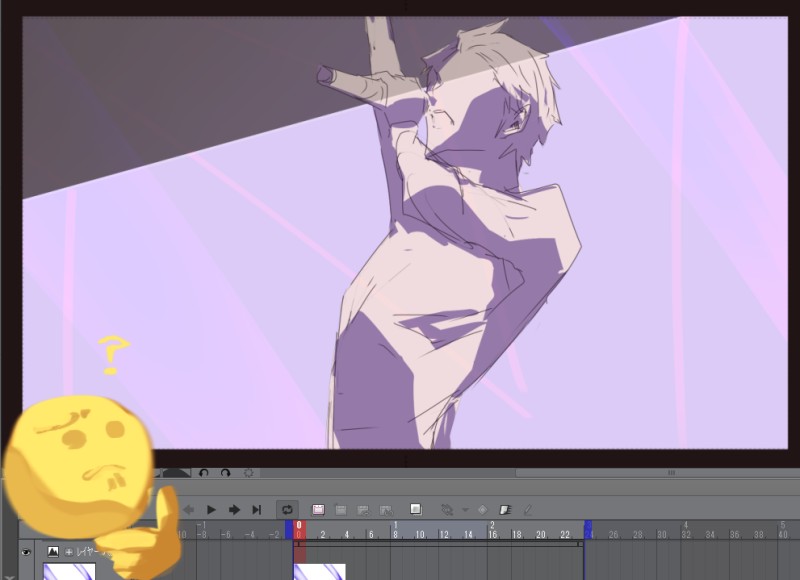The width and height of the screenshot is (800, 580).
Task: Click frame 20 on the timeline ruler
Action: tap(541, 535)
